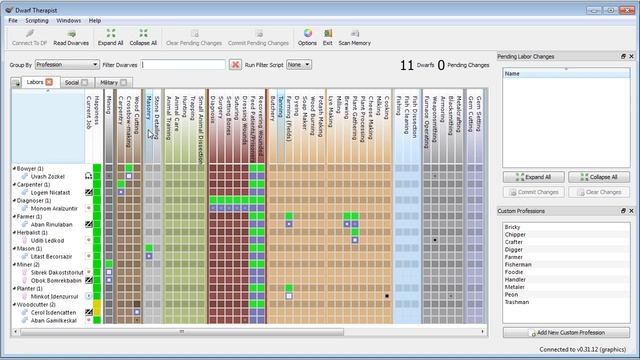
Task: Click the horizontal scrollbar thumb under grid
Action: pyautogui.click(x=182, y=331)
